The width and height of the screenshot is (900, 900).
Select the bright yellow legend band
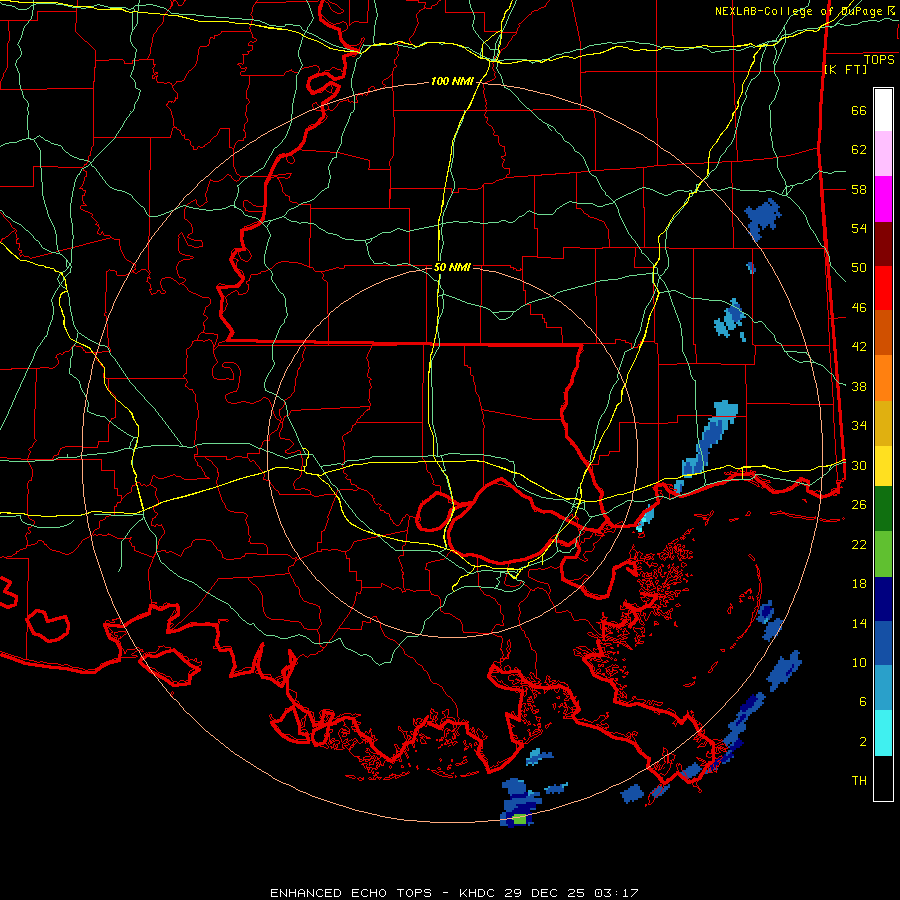(883, 466)
